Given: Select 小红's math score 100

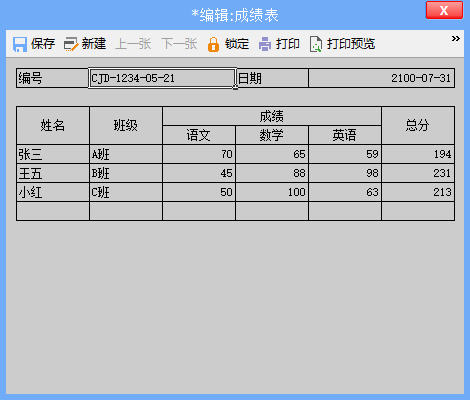Looking at the screenshot, I should coord(272,192).
